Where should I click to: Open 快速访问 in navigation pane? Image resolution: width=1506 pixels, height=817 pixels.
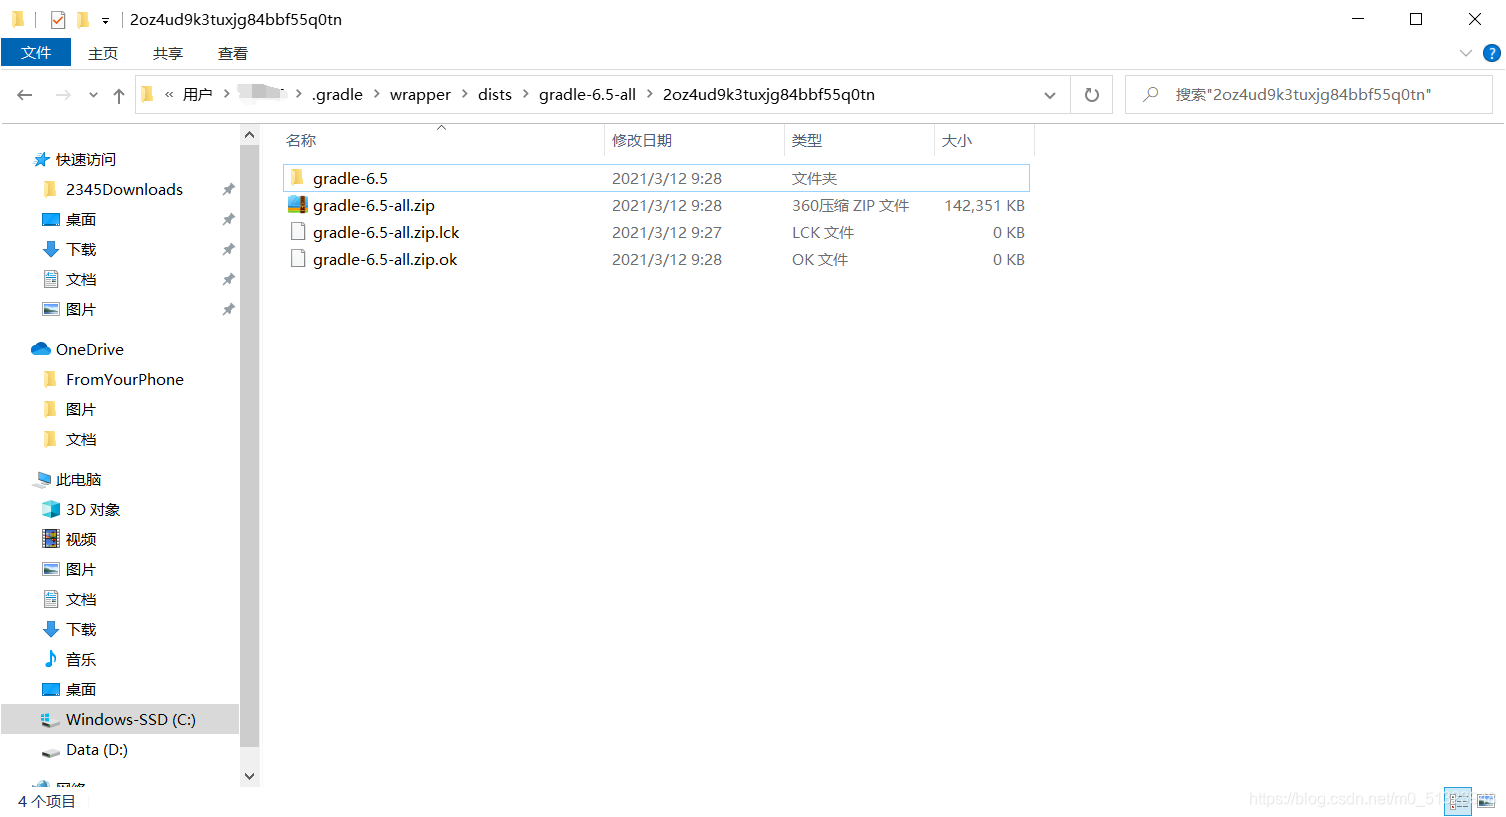pos(85,160)
